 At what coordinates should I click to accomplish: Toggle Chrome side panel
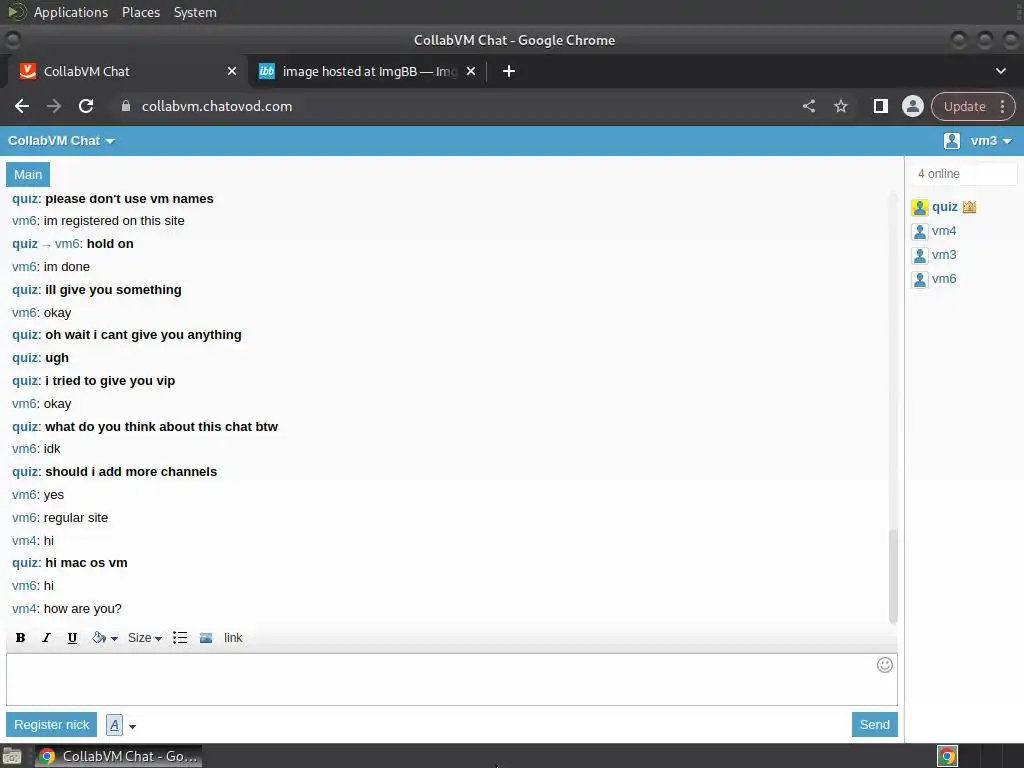(x=880, y=106)
